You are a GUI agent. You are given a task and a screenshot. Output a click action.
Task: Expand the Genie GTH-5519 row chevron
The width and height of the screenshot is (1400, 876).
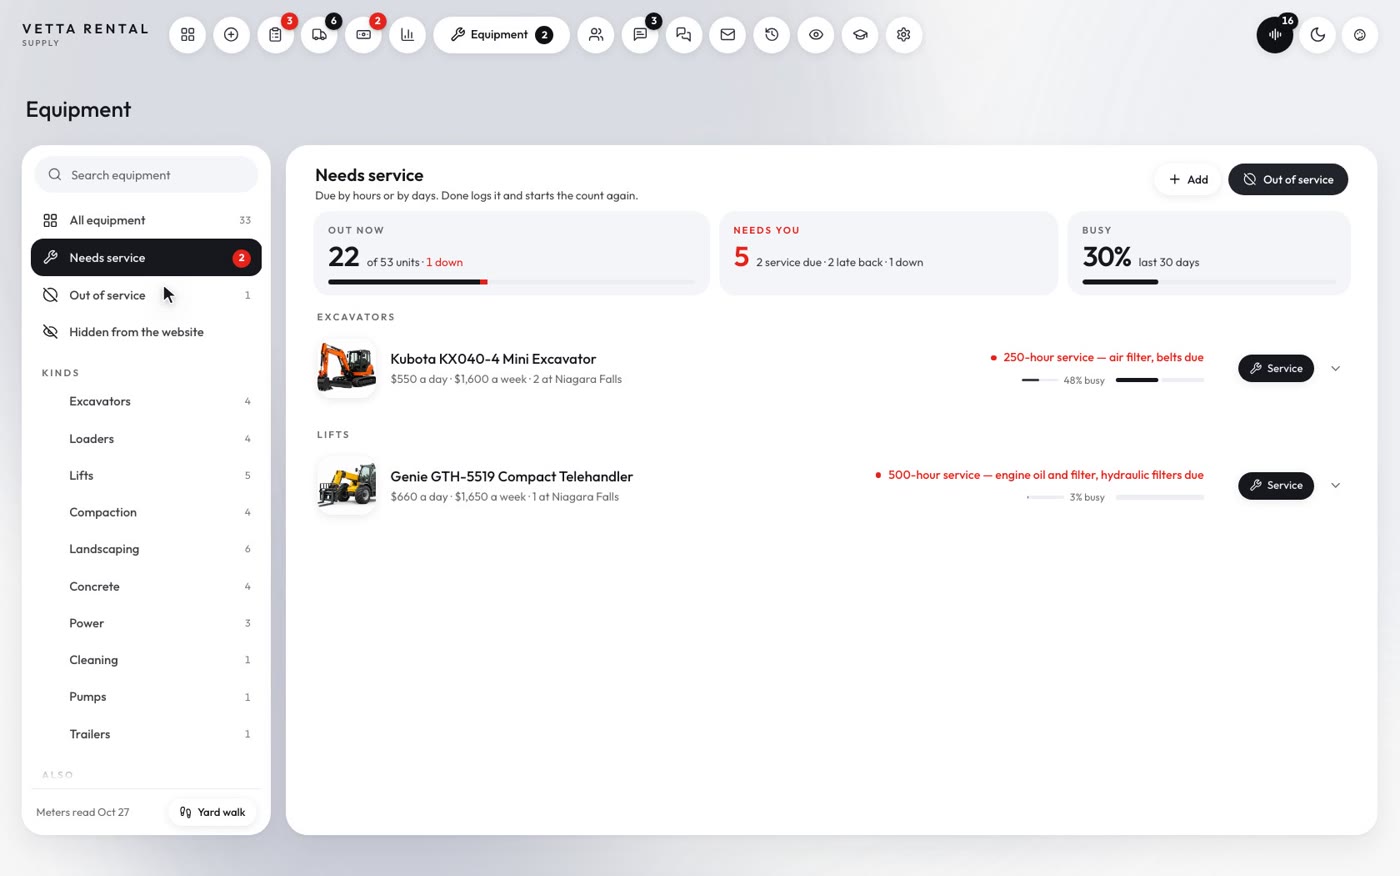(x=1335, y=485)
